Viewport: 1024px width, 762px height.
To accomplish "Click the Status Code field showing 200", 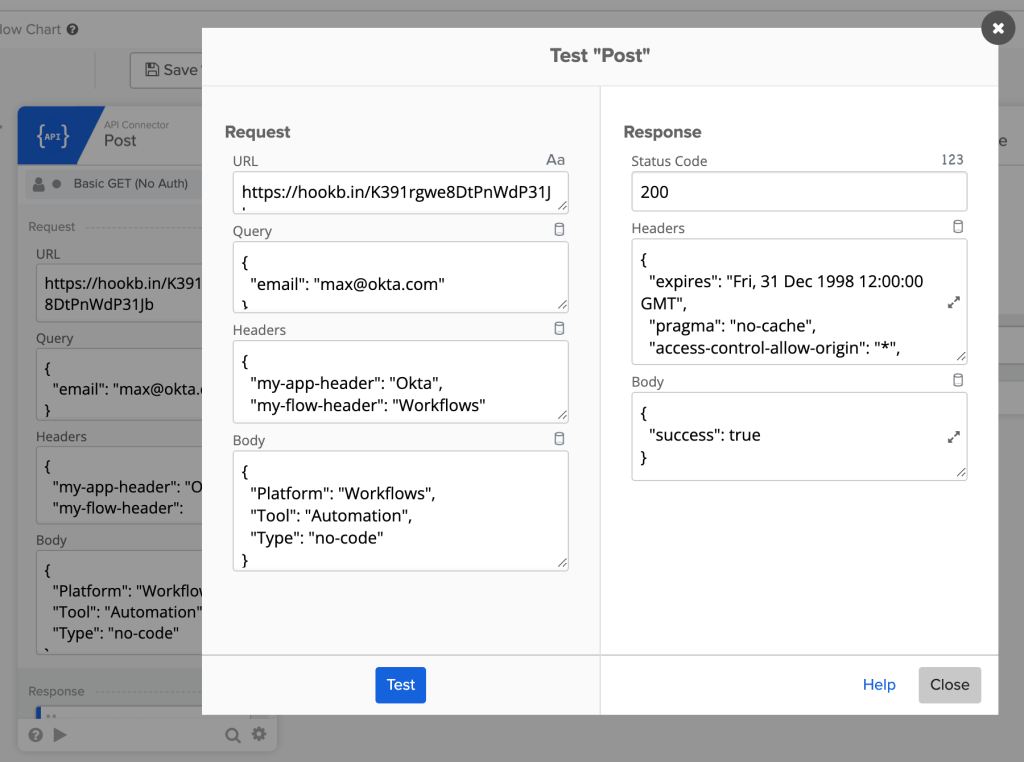I will pyautogui.click(x=799, y=192).
